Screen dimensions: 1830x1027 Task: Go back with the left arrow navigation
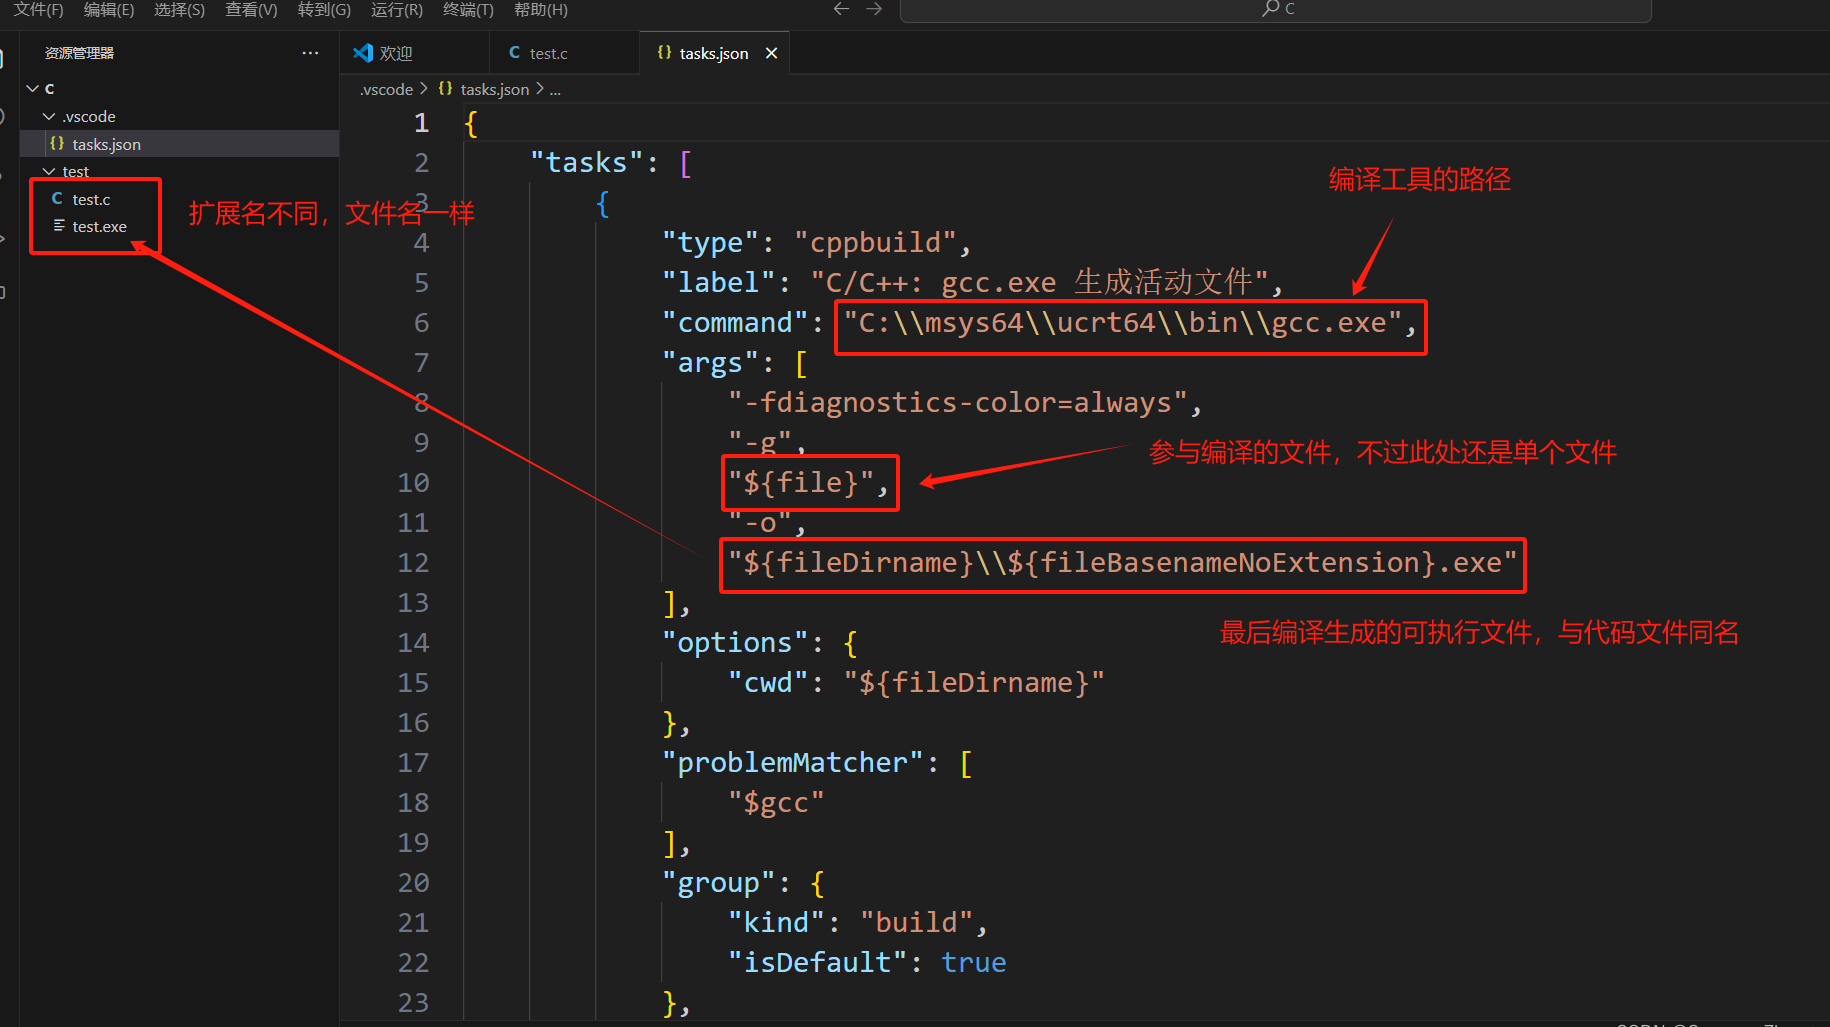pyautogui.click(x=841, y=9)
